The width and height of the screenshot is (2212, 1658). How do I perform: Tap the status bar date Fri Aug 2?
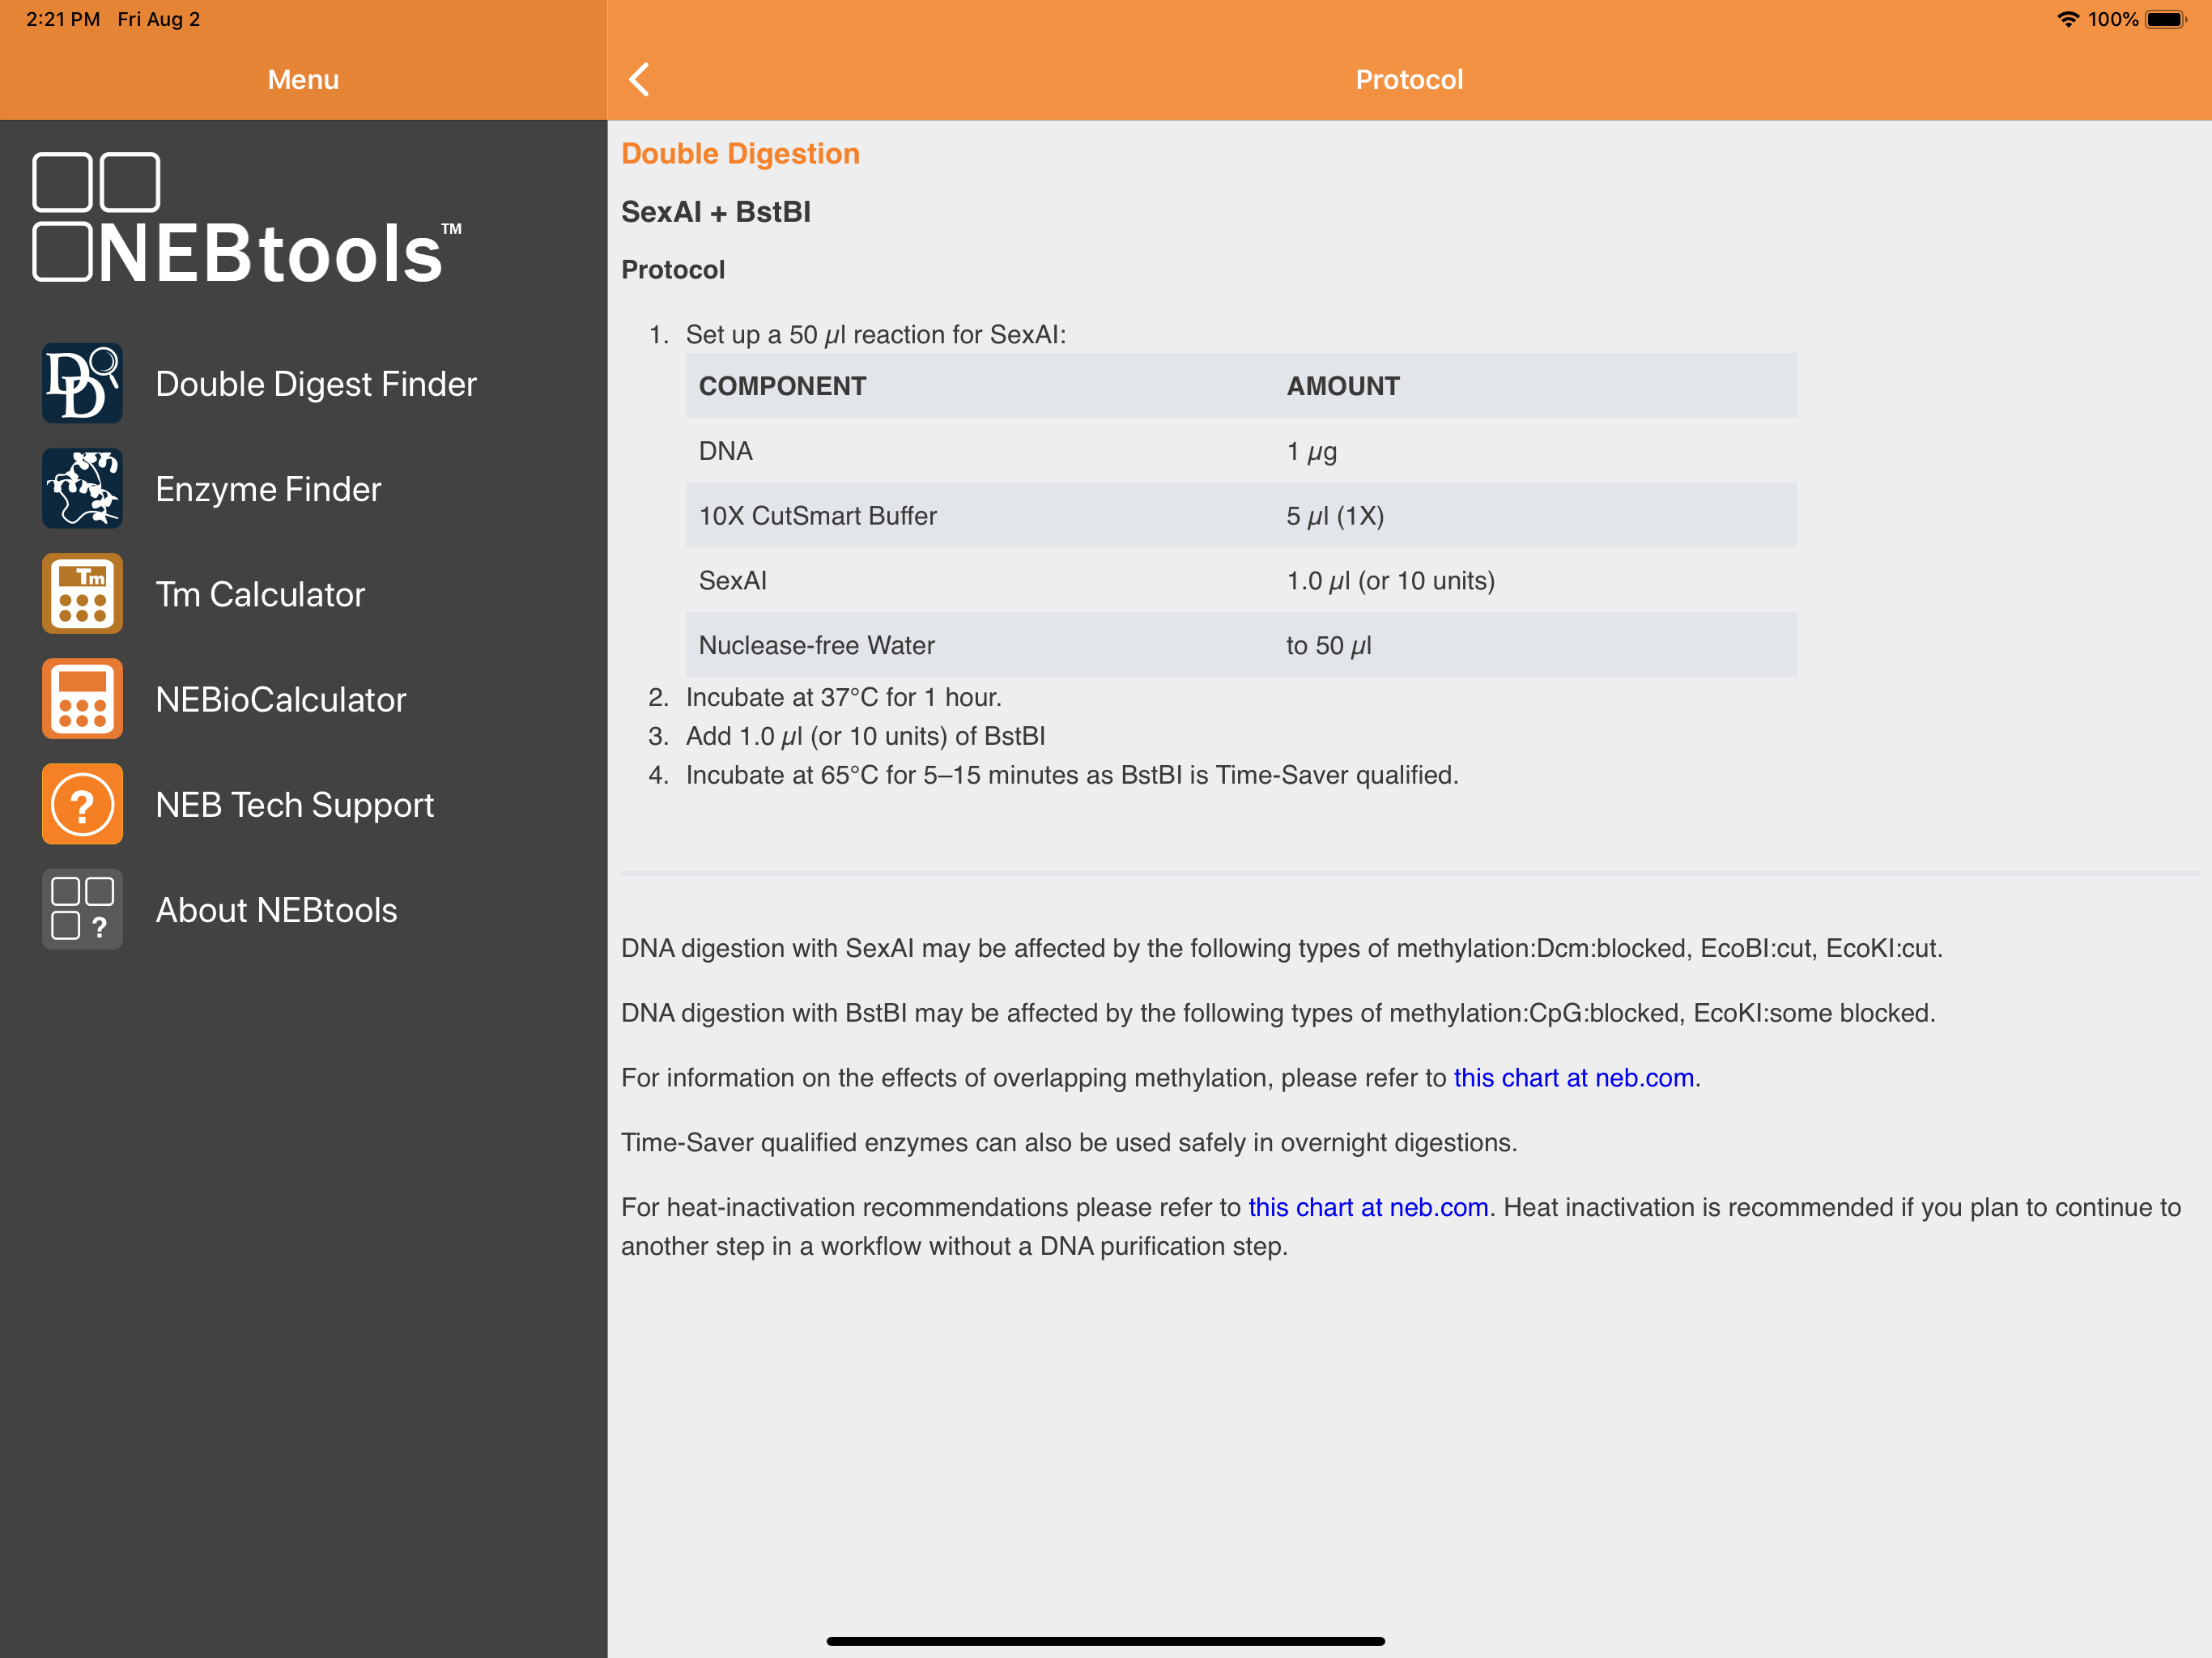coord(158,19)
